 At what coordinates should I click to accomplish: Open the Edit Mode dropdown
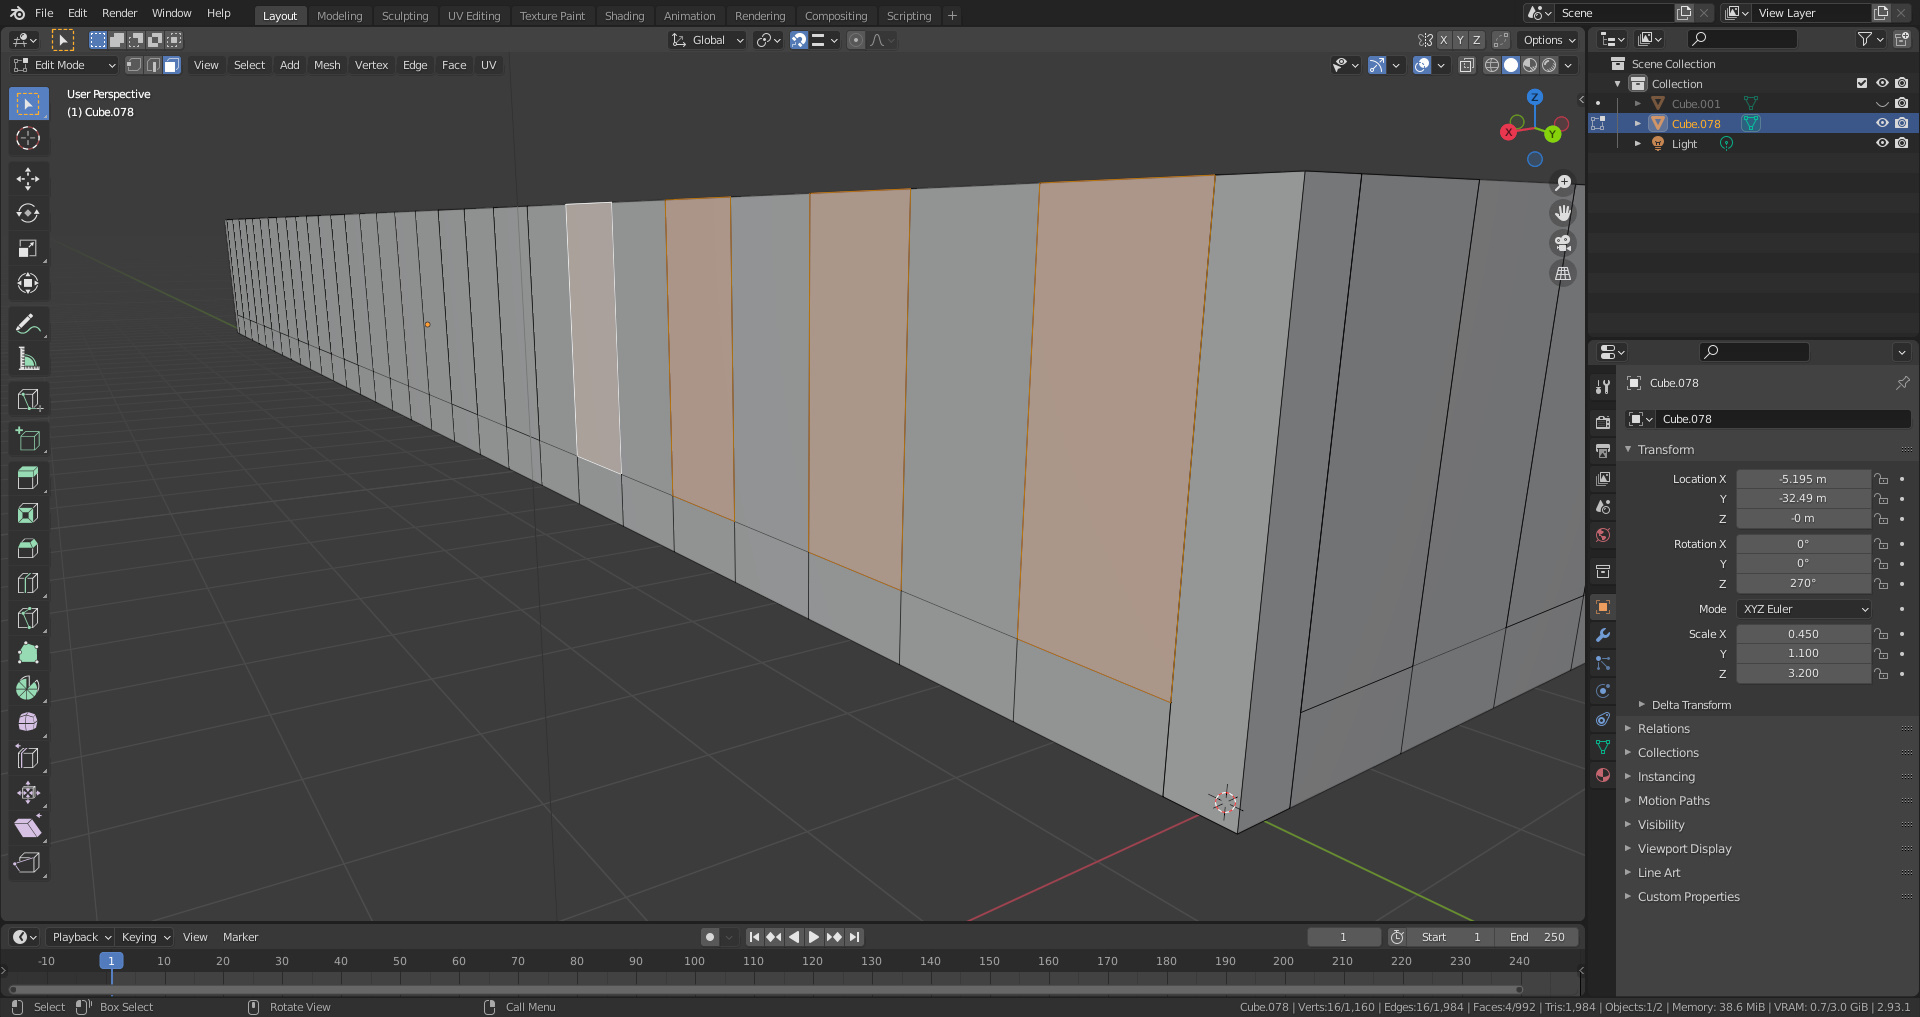pyautogui.click(x=64, y=65)
